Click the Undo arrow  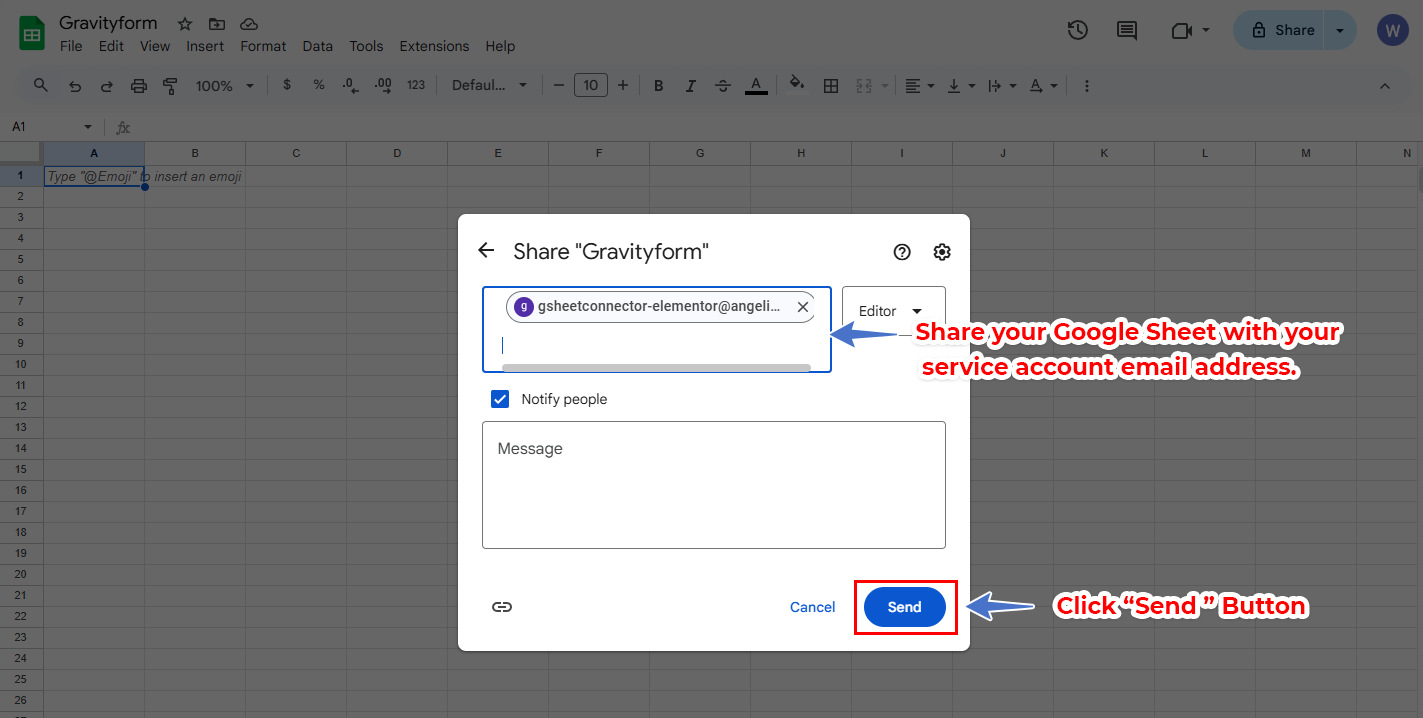click(x=75, y=86)
